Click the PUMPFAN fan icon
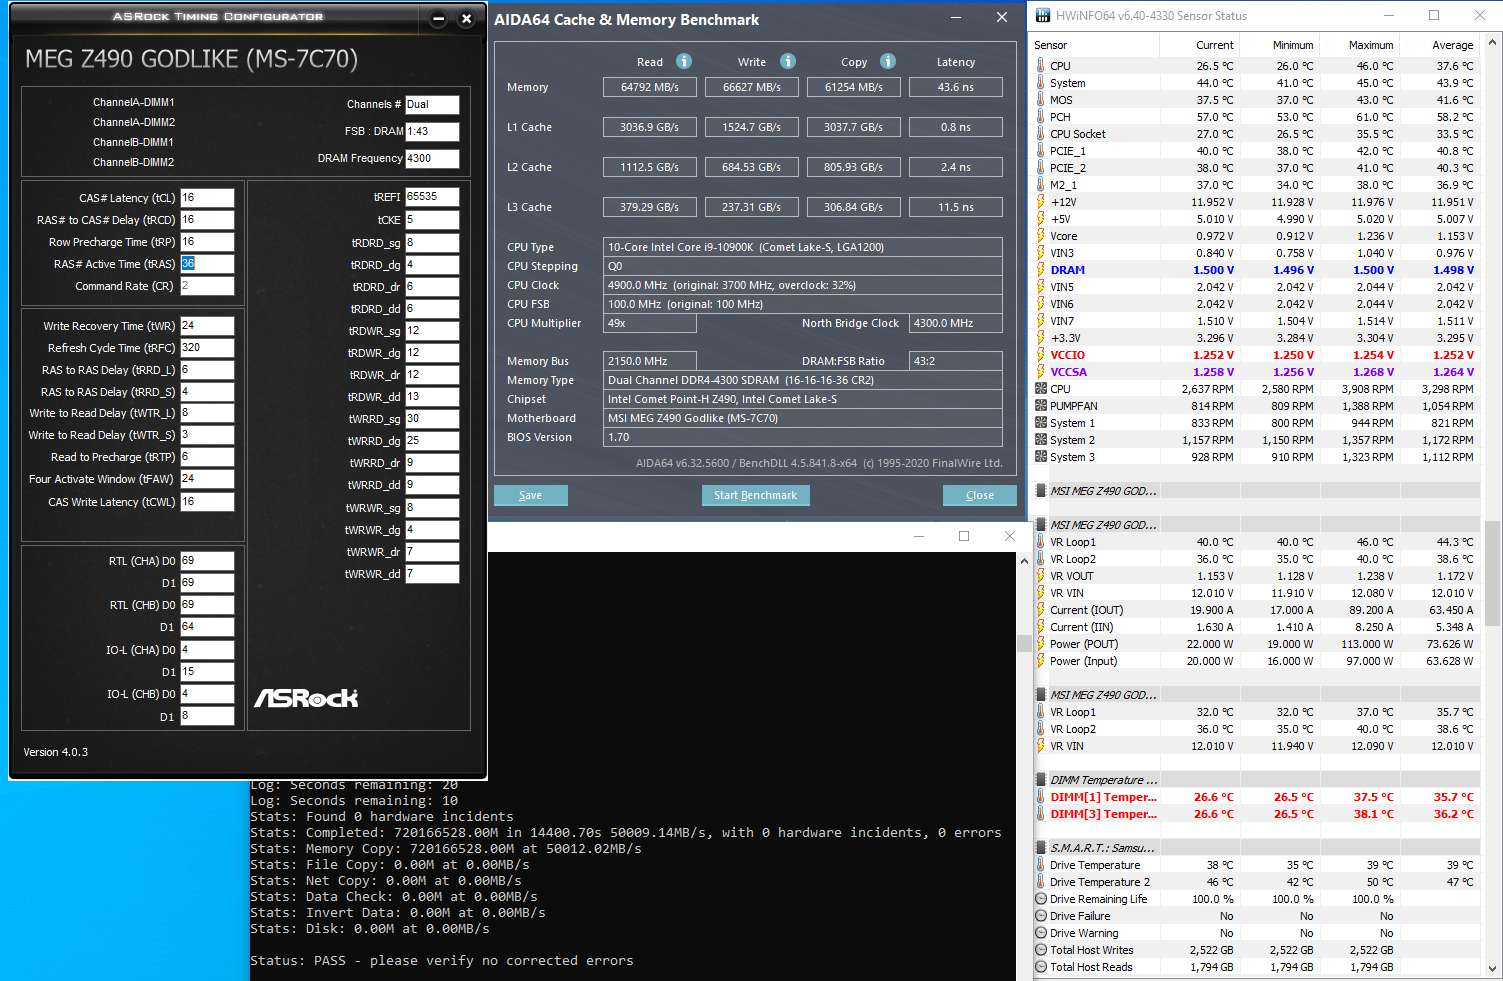 point(1041,406)
